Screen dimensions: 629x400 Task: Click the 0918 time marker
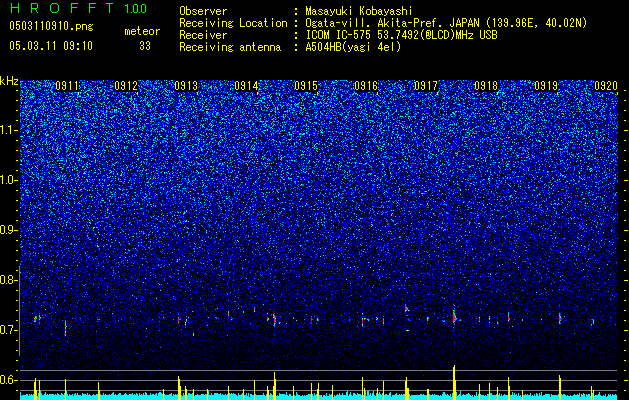[486, 86]
